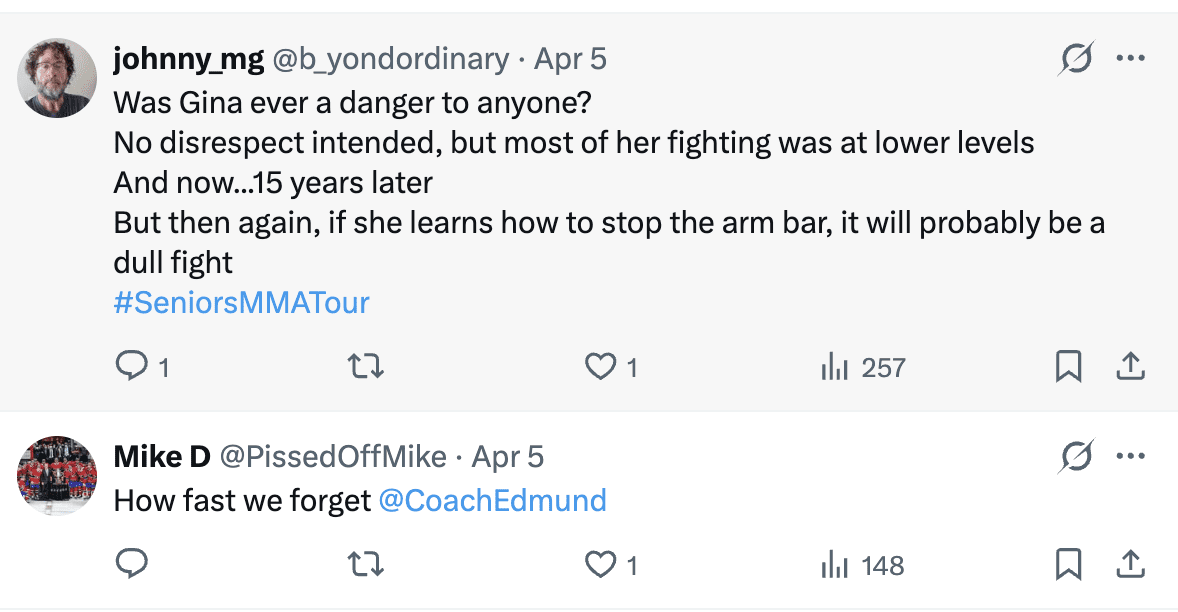Share johnny_mg's tweet

pyautogui.click(x=1130, y=368)
